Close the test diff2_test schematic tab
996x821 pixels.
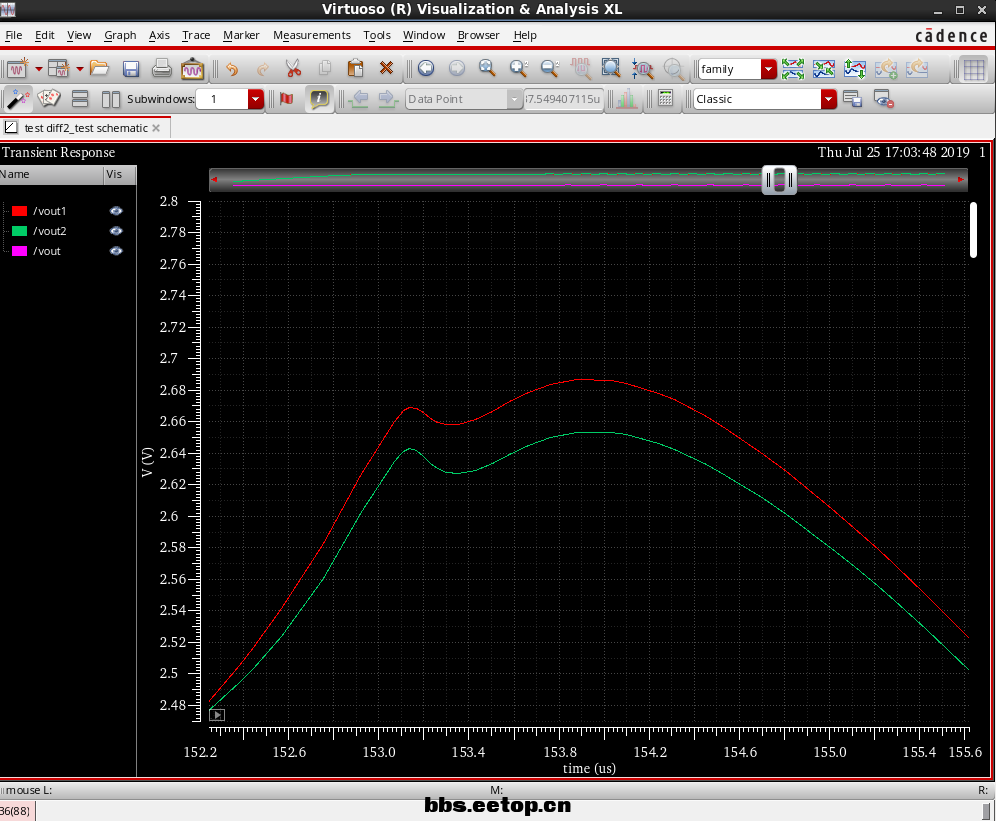pos(156,128)
